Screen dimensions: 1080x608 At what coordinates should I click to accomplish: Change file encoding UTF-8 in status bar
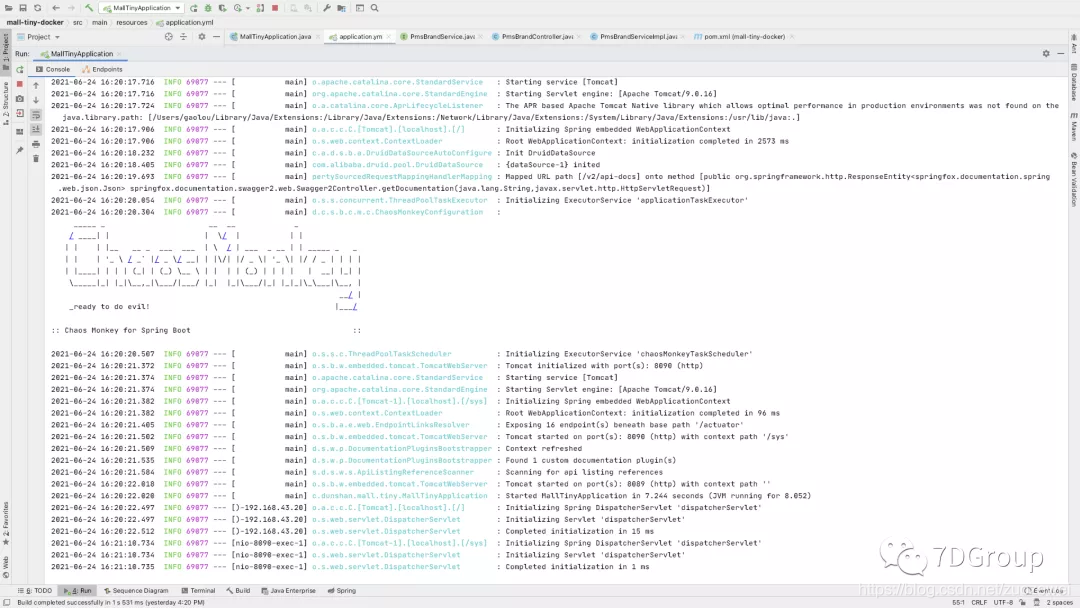tap(1003, 602)
